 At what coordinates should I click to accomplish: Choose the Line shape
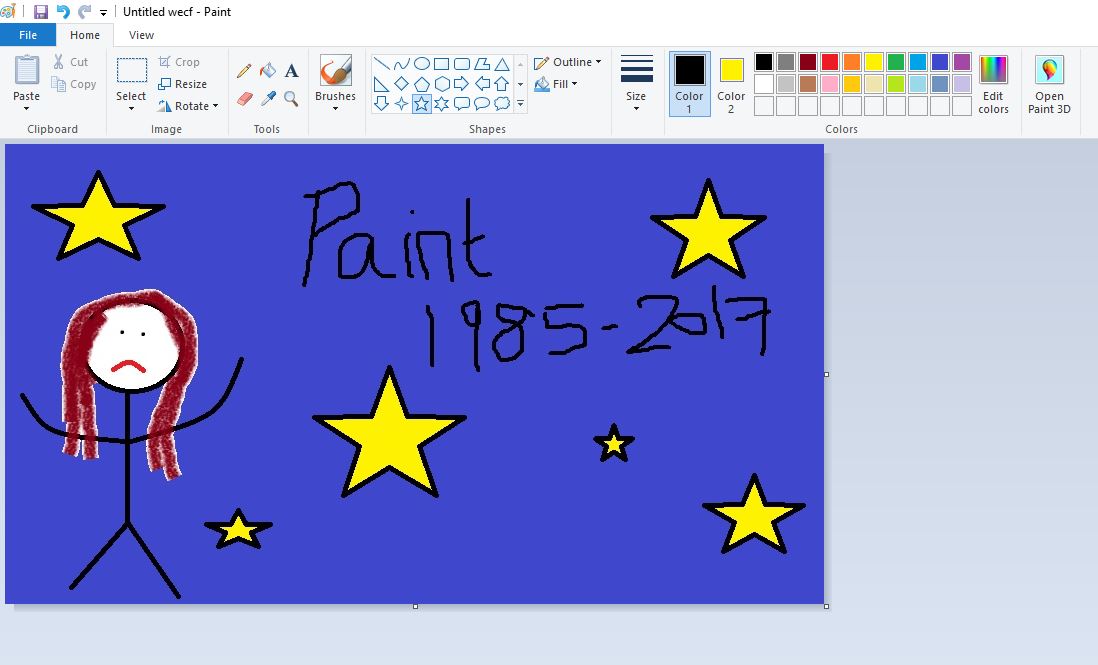382,64
